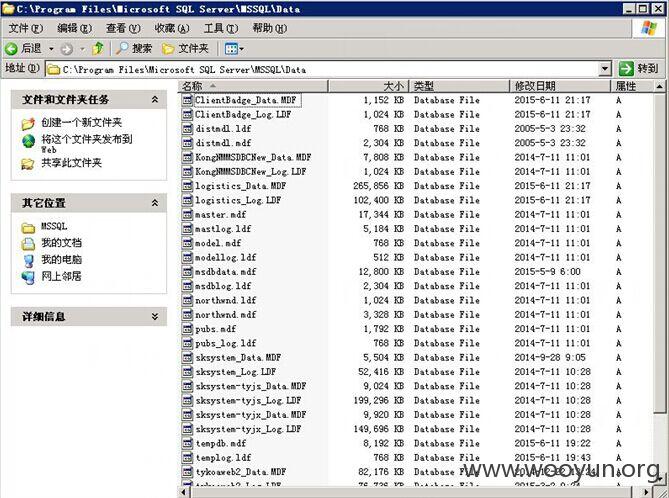The height and width of the screenshot is (498, 669).
Task: Sort by the Name (名称) column header
Action: [253, 86]
